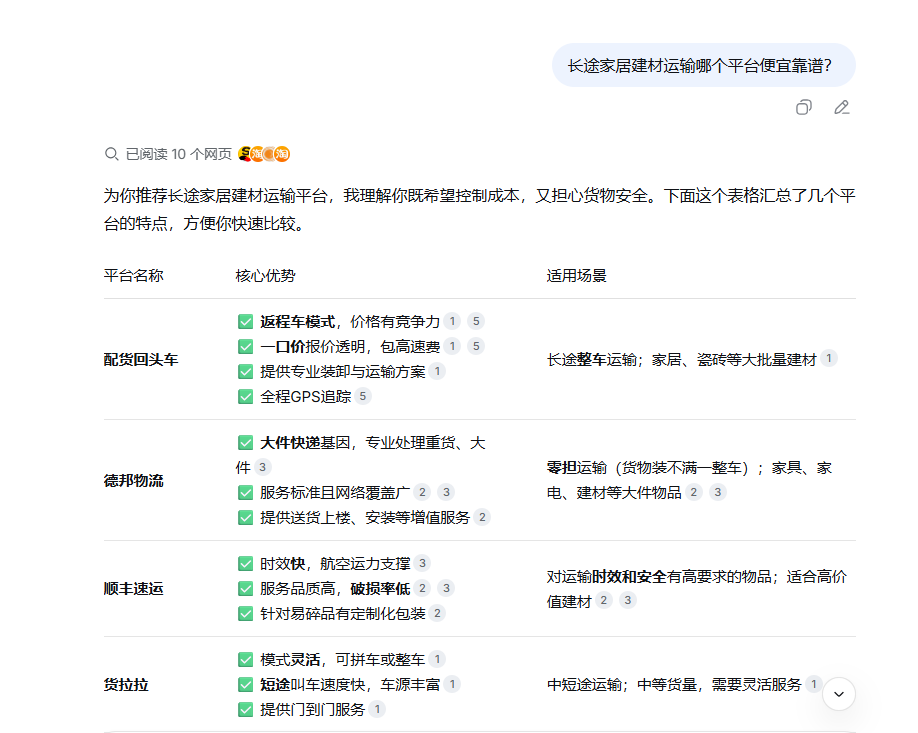Open citation 2 after '建材等大件物品'
918x733 pixels.
click(694, 492)
